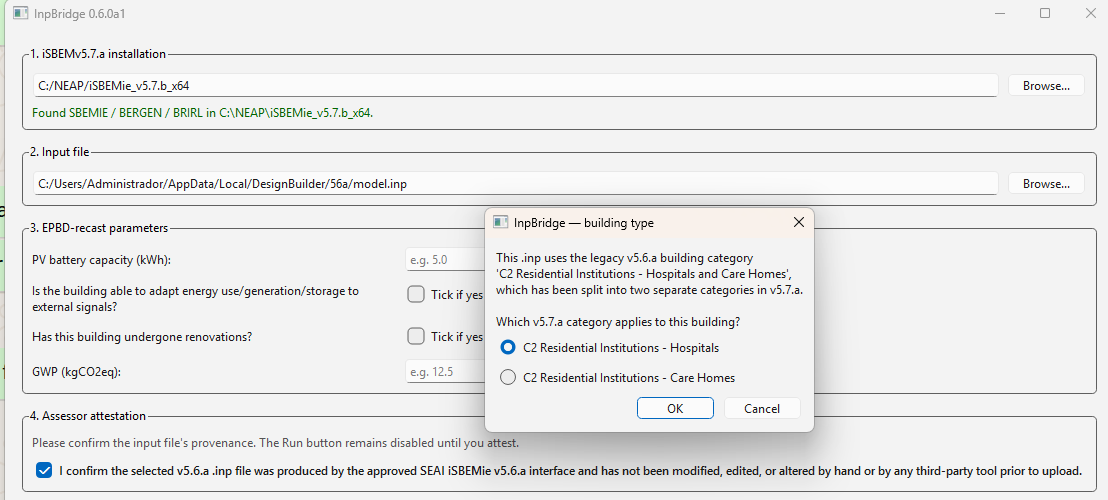This screenshot has height=500, width=1108.
Task: Maximize the InpBridge main window
Action: (x=1044, y=13)
